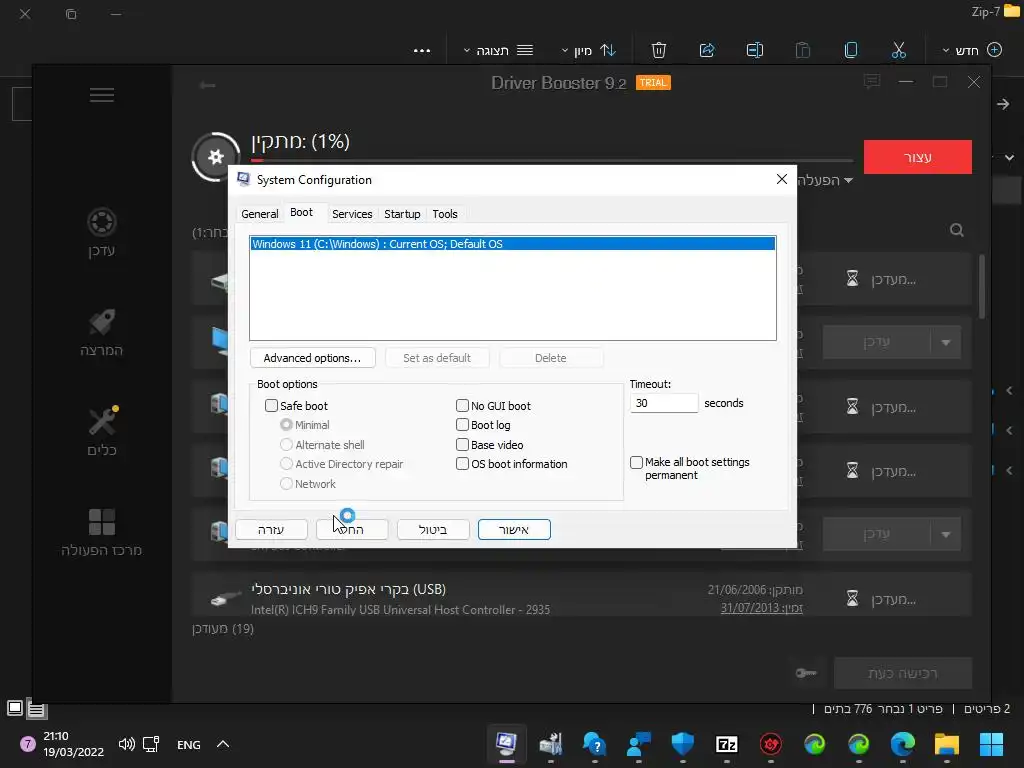Click the rename icon in Explorer toolbar
The height and width of the screenshot is (768, 1024).
[755, 50]
